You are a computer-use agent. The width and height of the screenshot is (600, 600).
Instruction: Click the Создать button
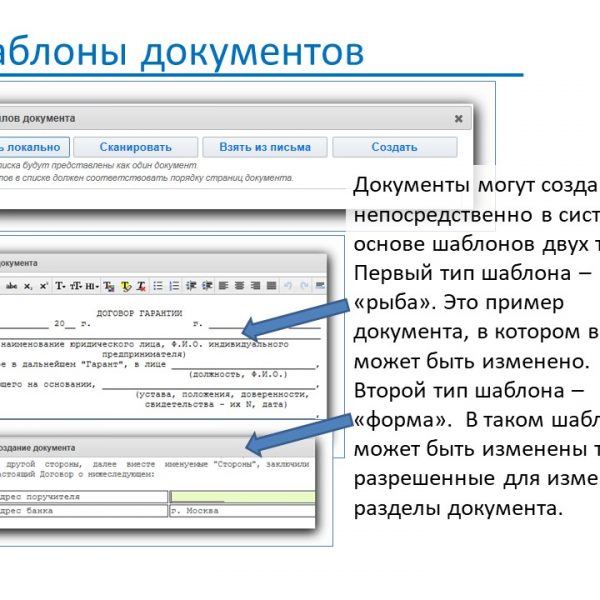tap(394, 147)
